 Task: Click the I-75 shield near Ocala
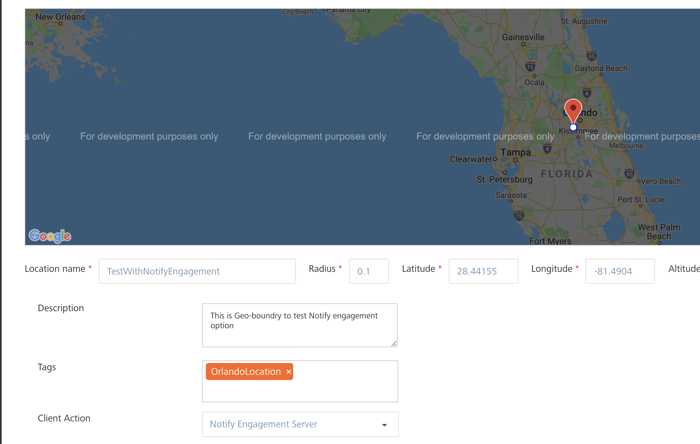530,67
